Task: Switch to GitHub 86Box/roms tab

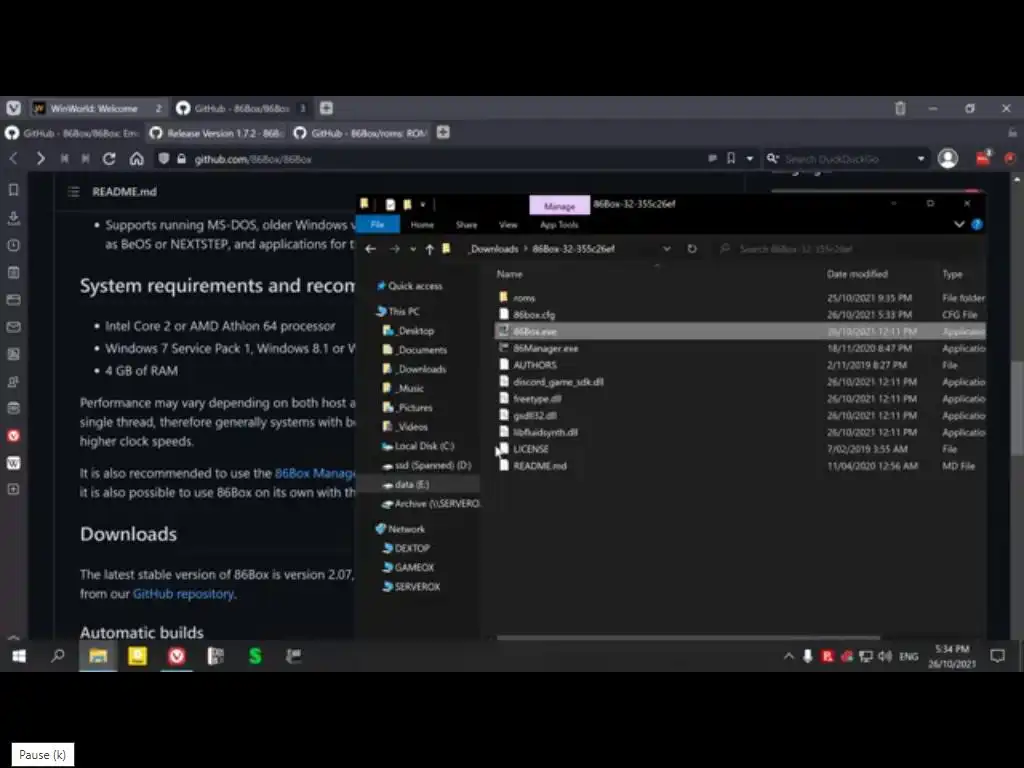Action: point(362,133)
